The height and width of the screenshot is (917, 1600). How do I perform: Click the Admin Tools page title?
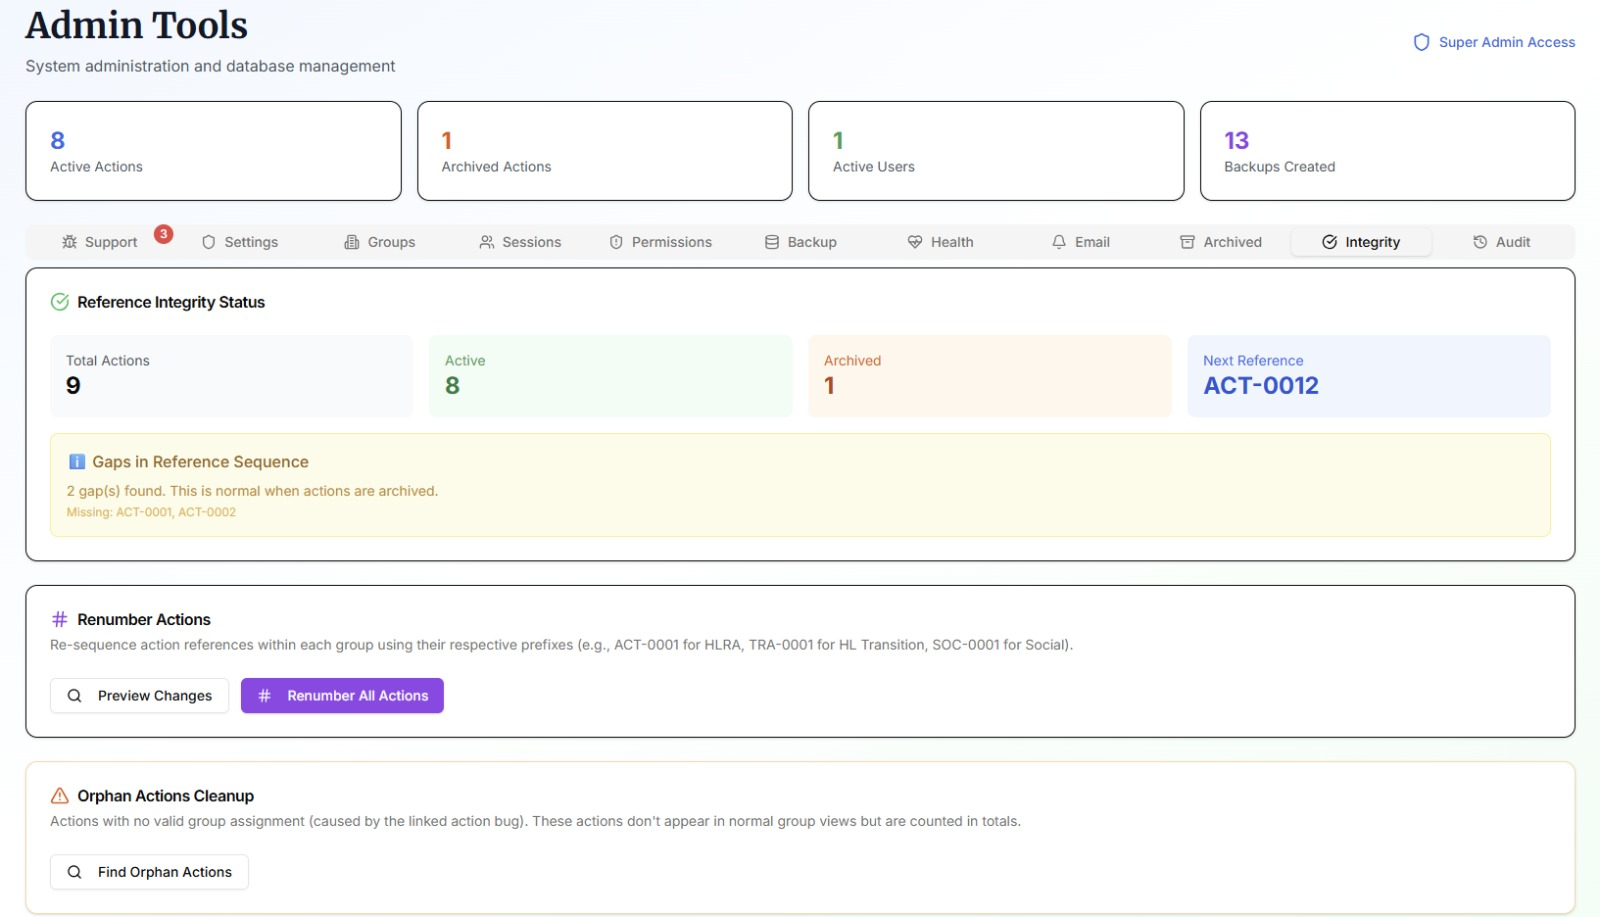tap(137, 25)
